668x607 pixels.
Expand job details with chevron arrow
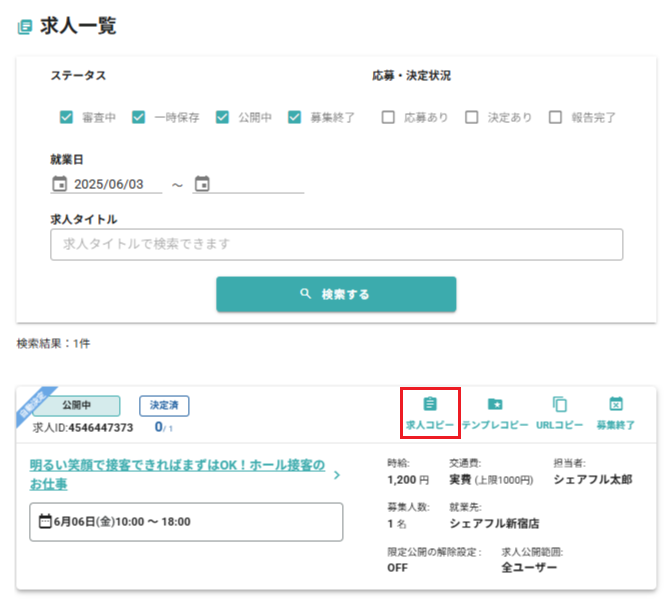click(337, 475)
